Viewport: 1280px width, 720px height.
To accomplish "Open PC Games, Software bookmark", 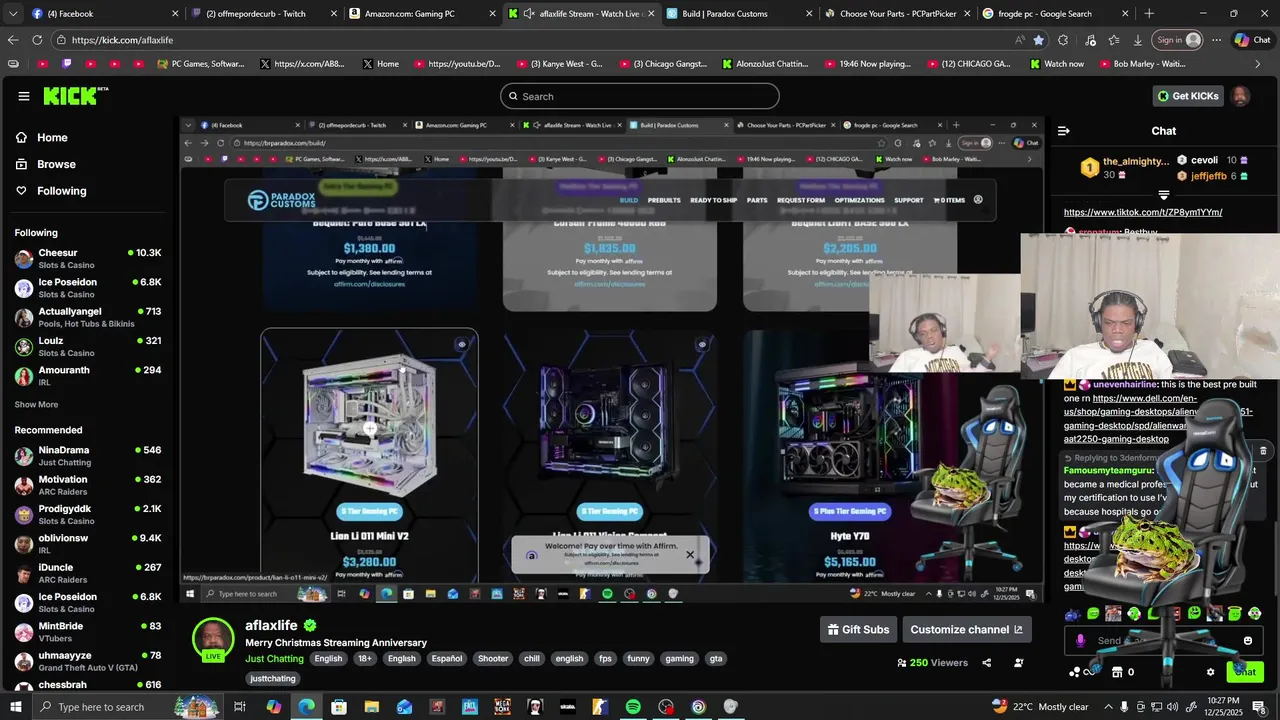I will click(201, 64).
